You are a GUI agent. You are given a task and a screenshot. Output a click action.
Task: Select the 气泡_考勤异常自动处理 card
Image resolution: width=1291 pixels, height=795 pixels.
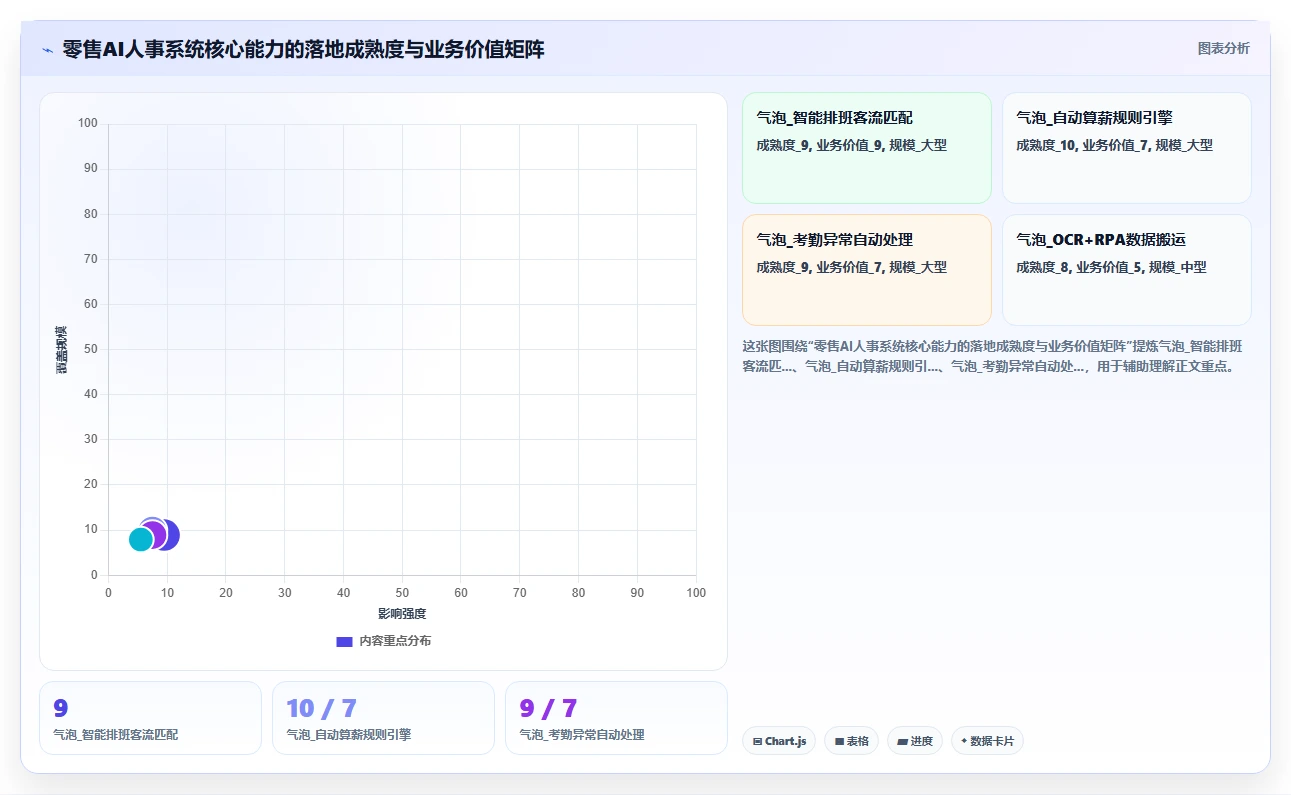[866, 270]
